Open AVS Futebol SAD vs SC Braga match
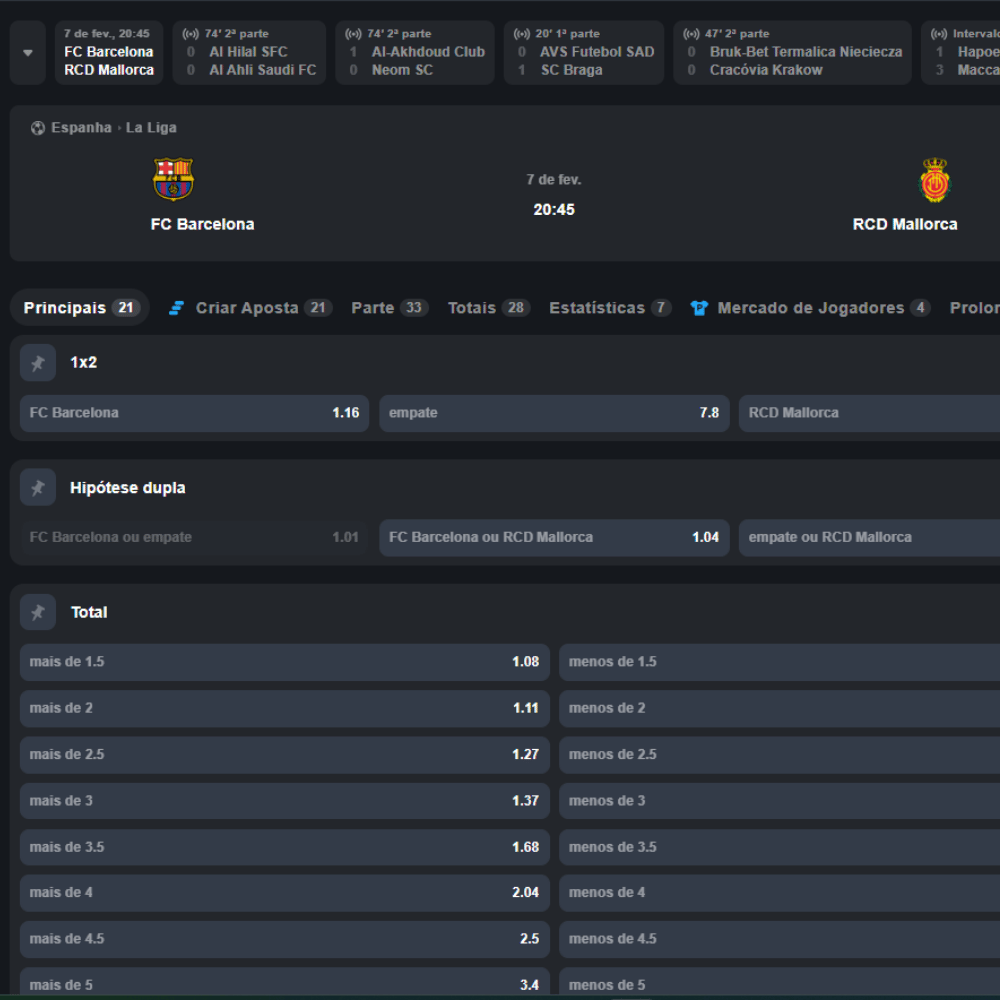This screenshot has width=1000, height=1000. tap(584, 52)
